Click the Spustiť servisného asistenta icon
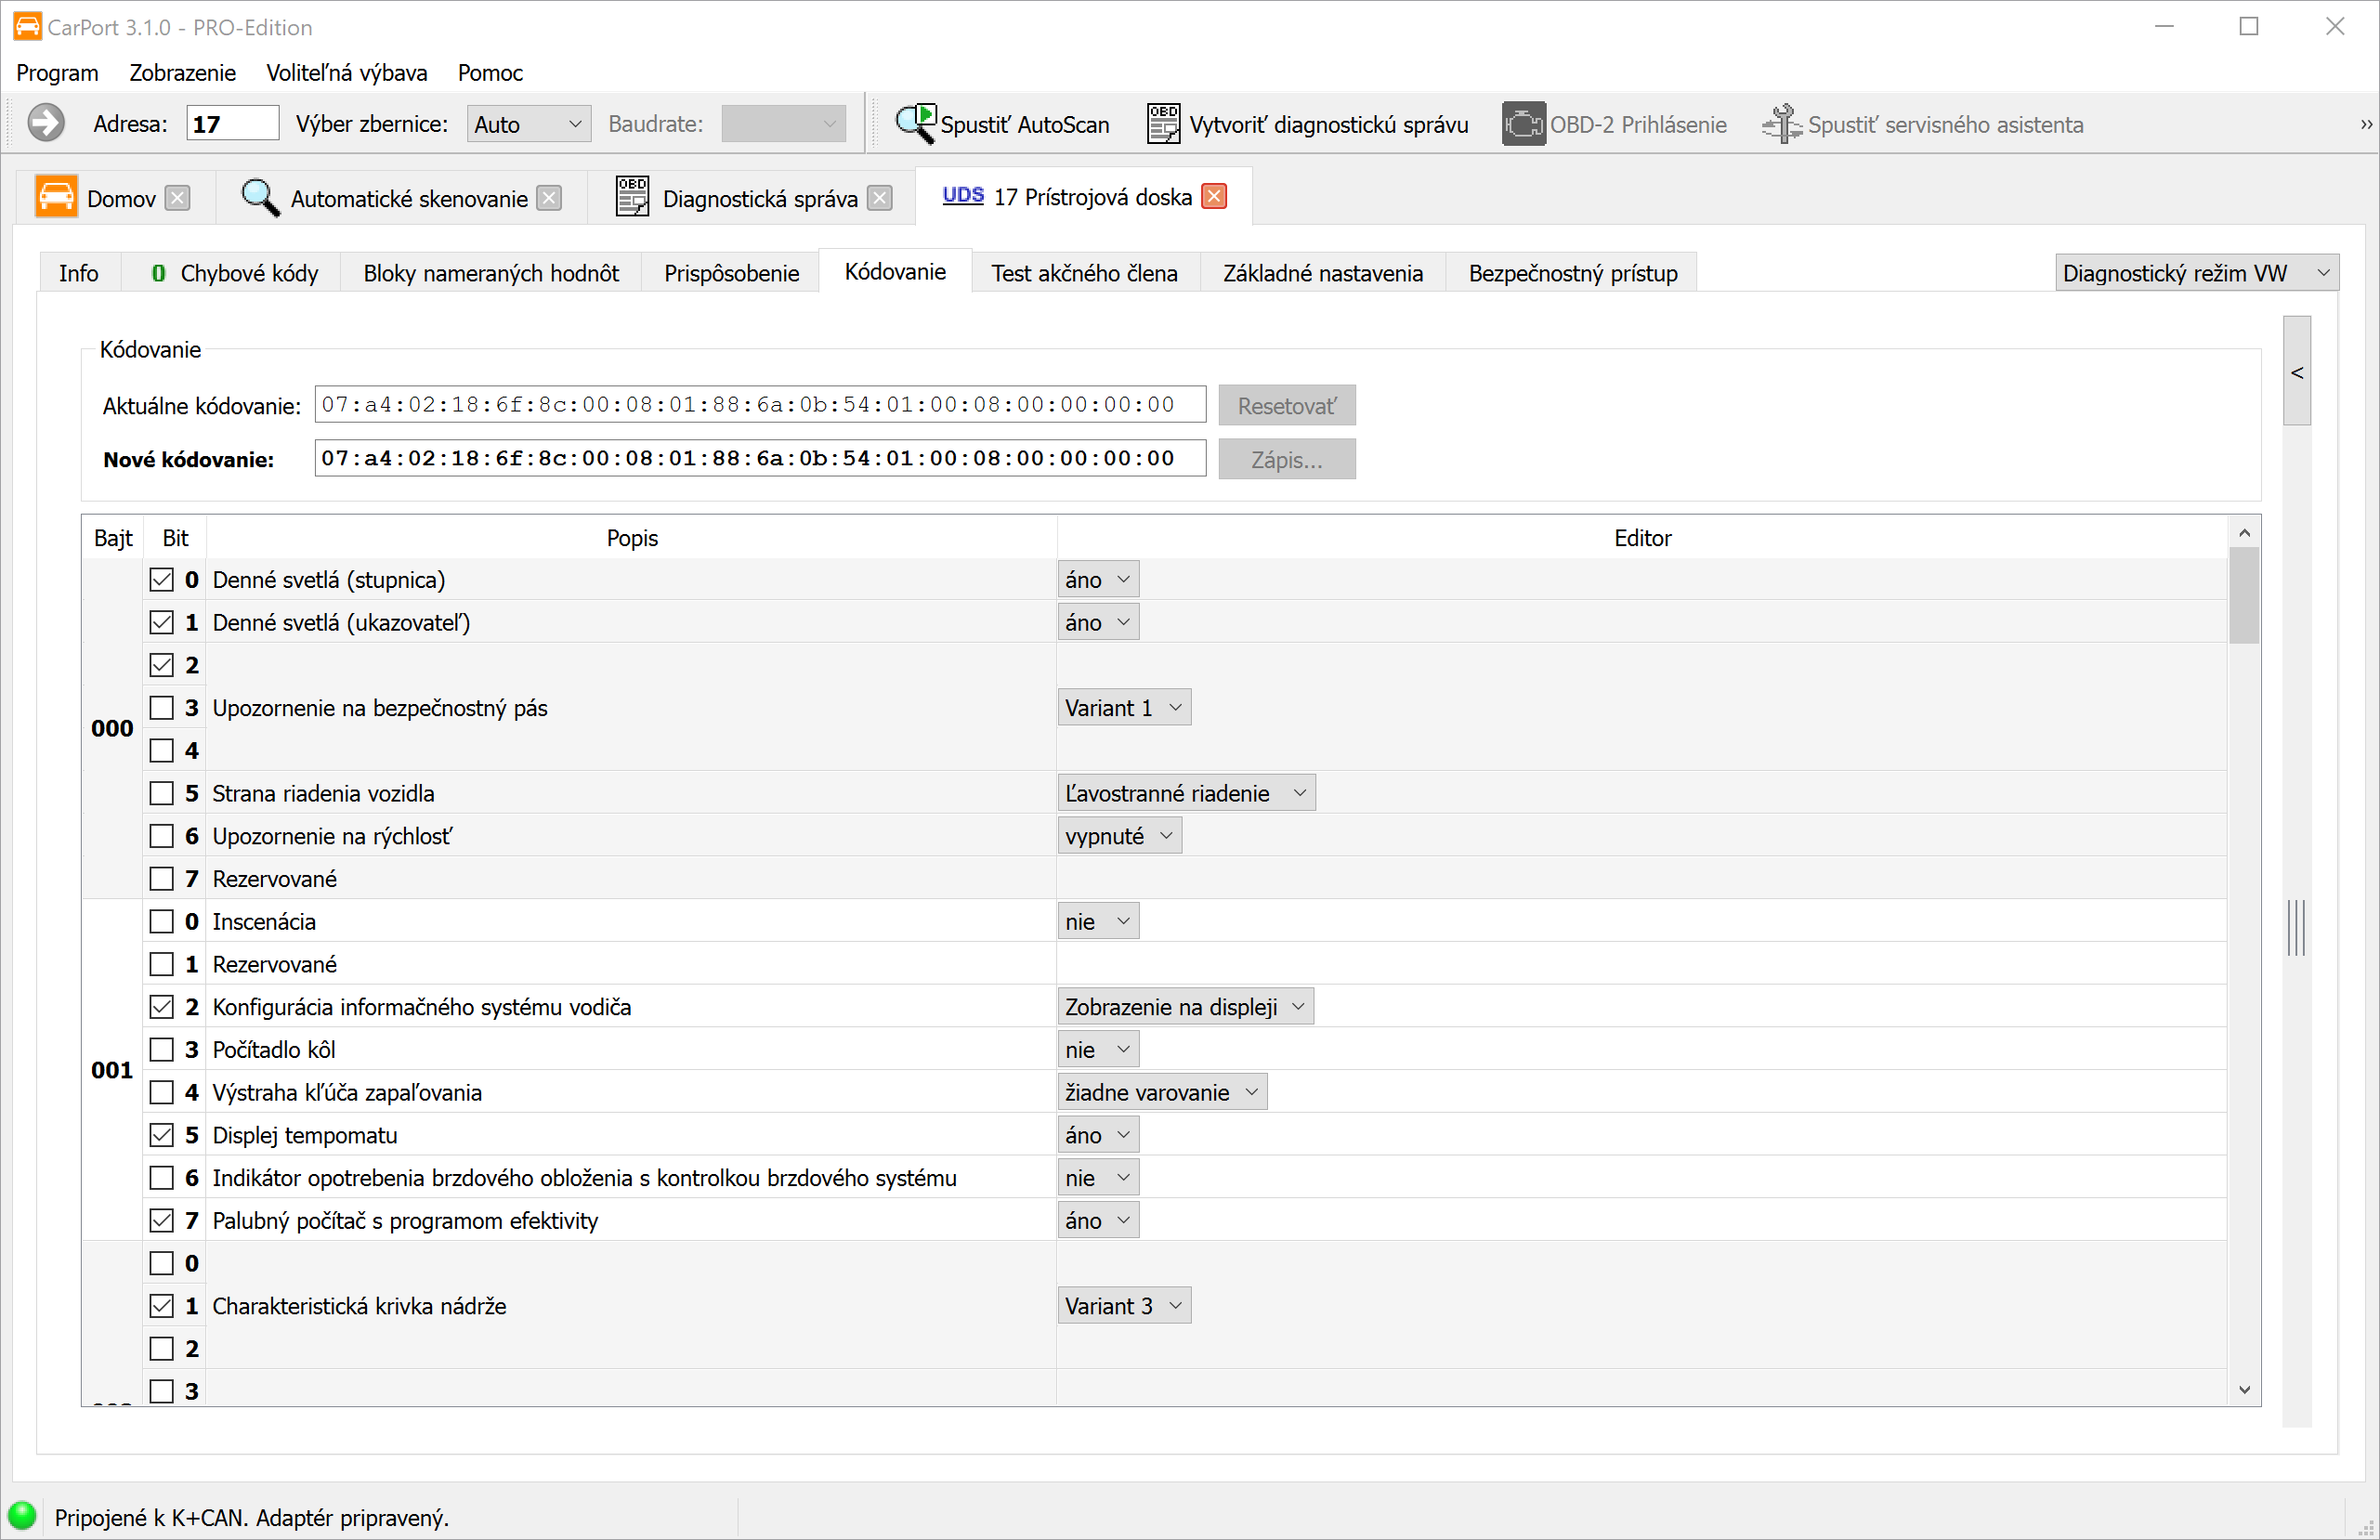This screenshot has width=2380, height=1540. click(1781, 124)
